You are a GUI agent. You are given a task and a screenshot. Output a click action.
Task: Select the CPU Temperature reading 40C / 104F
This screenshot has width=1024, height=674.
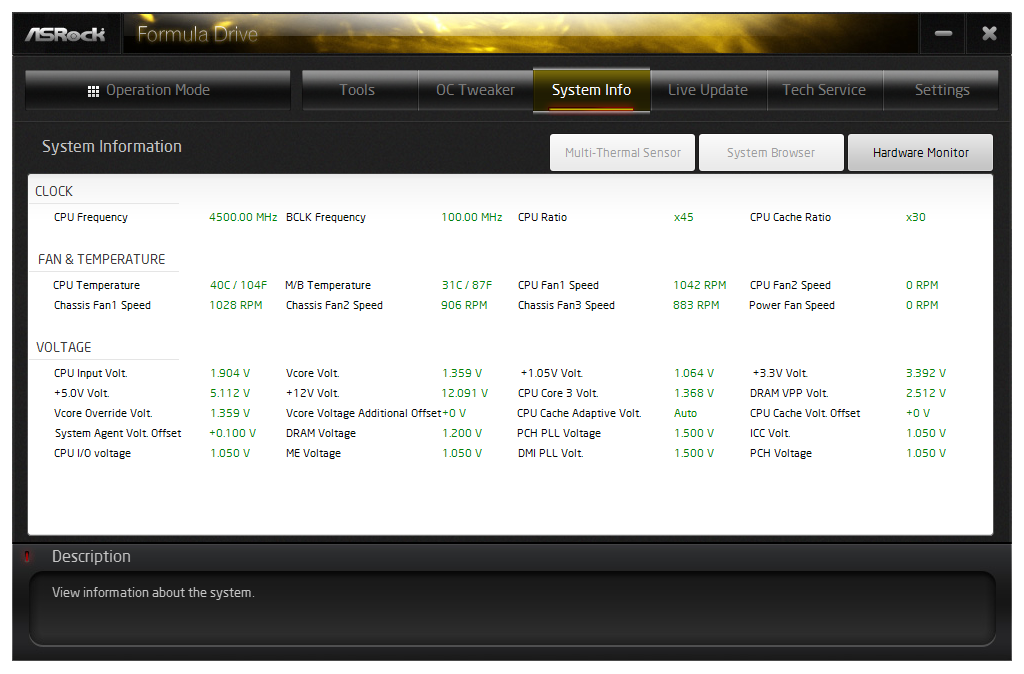238,285
